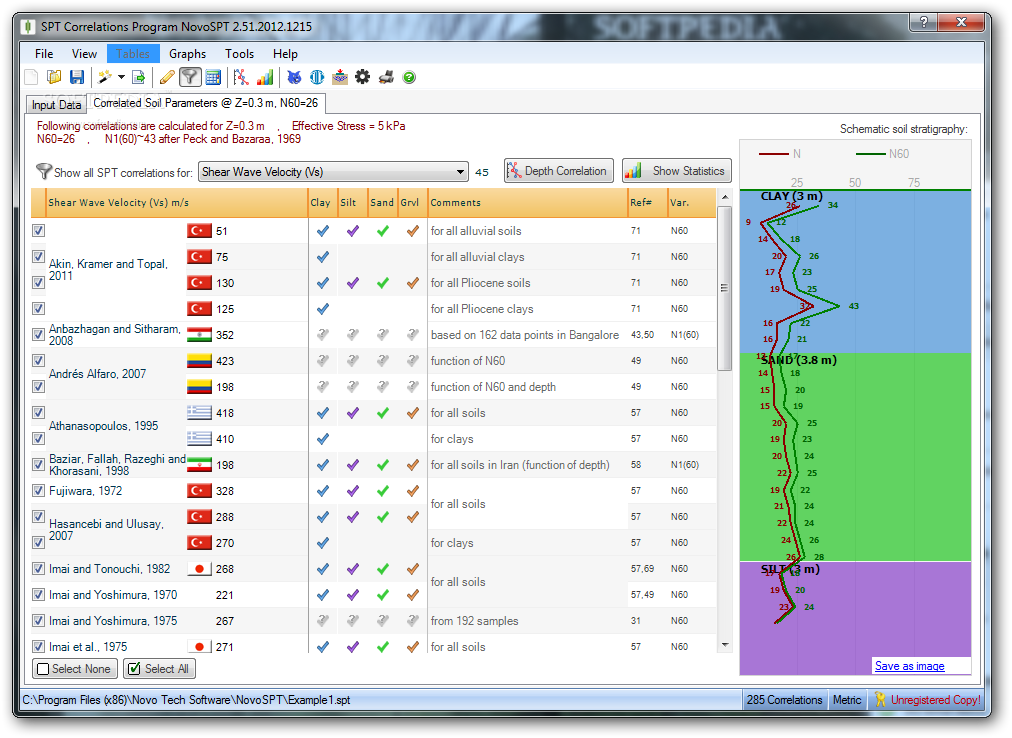Toggle checkbox for Anbazhagan and Sitharam row
This screenshot has width=1012, height=738.
pos(38,334)
